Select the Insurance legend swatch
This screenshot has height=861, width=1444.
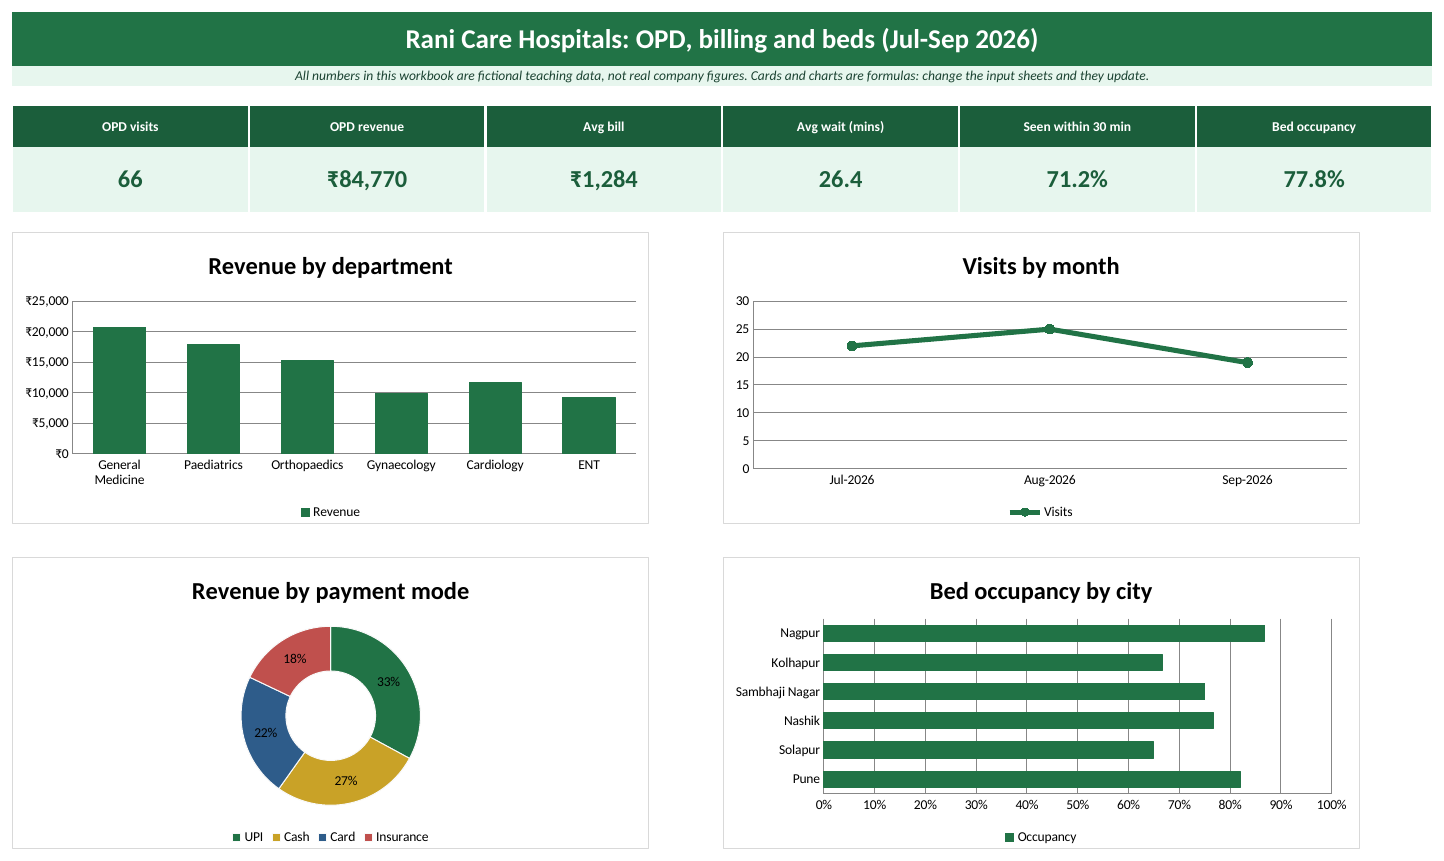pyautogui.click(x=368, y=838)
